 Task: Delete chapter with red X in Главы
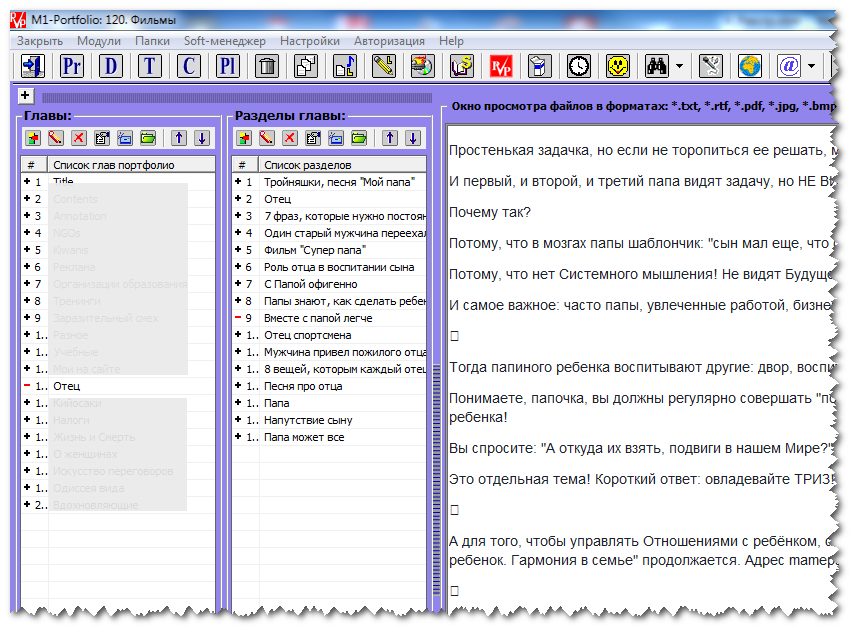pos(79,138)
